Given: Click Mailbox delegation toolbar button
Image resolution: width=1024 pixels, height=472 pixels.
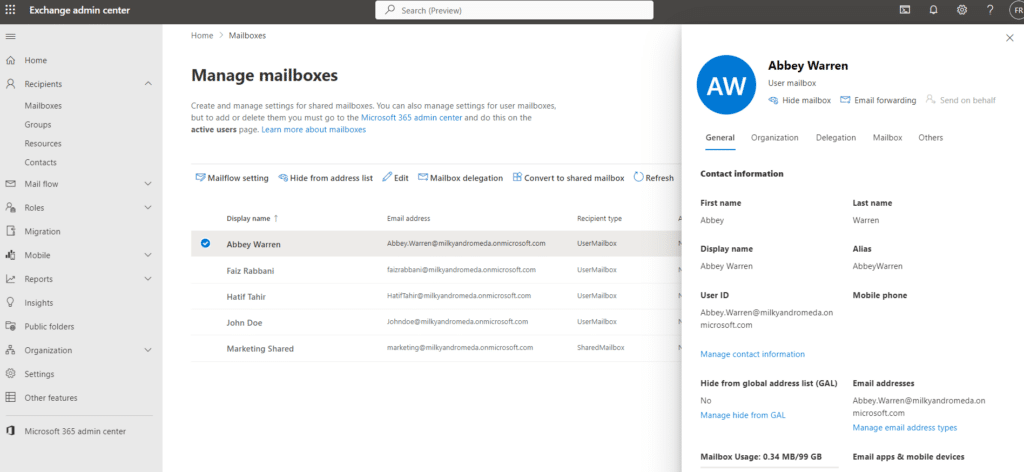Looking at the screenshot, I should (x=460, y=178).
